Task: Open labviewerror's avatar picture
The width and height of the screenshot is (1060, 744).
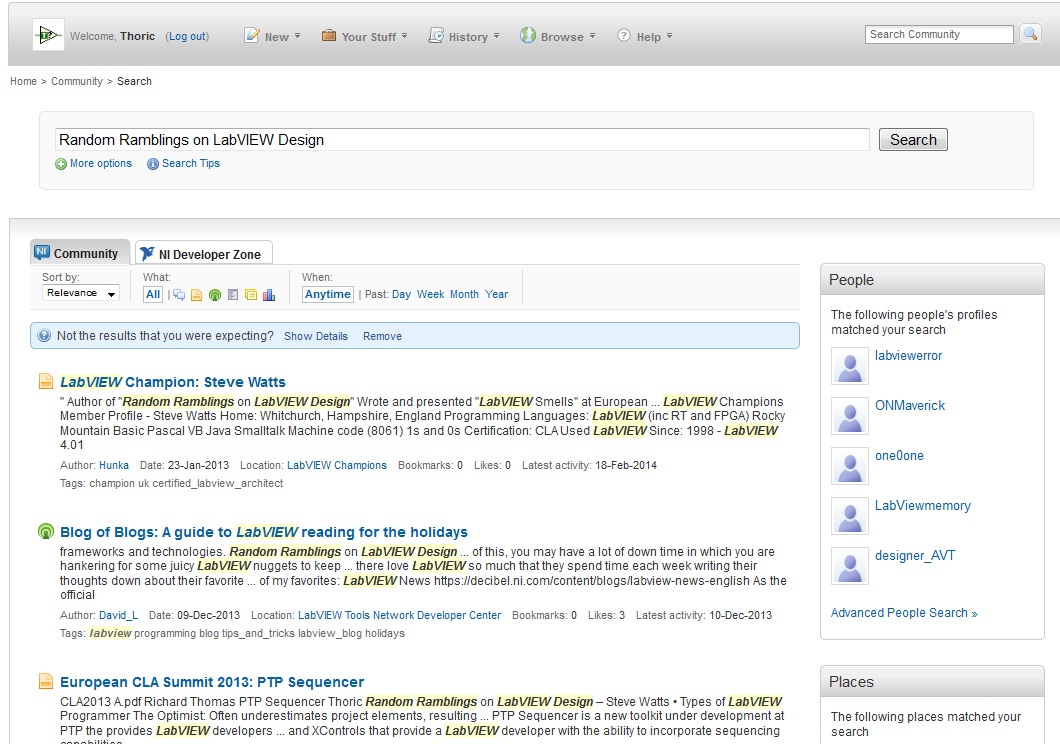Action: tap(850, 366)
